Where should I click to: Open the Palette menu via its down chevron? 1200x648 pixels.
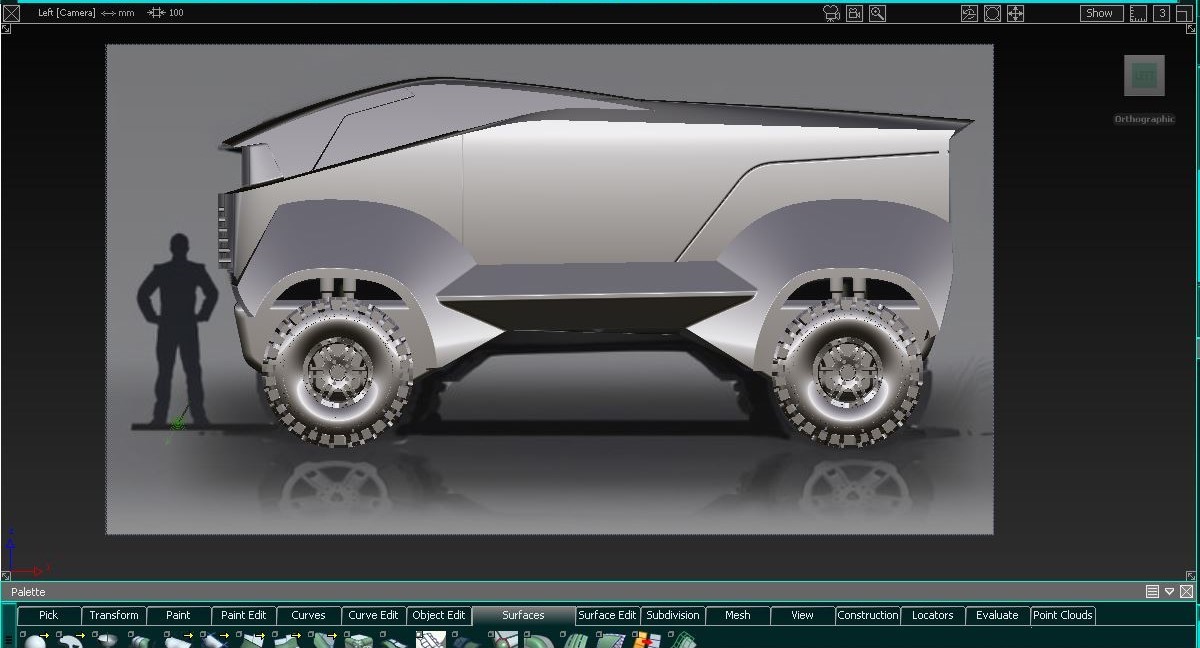coord(1168,591)
